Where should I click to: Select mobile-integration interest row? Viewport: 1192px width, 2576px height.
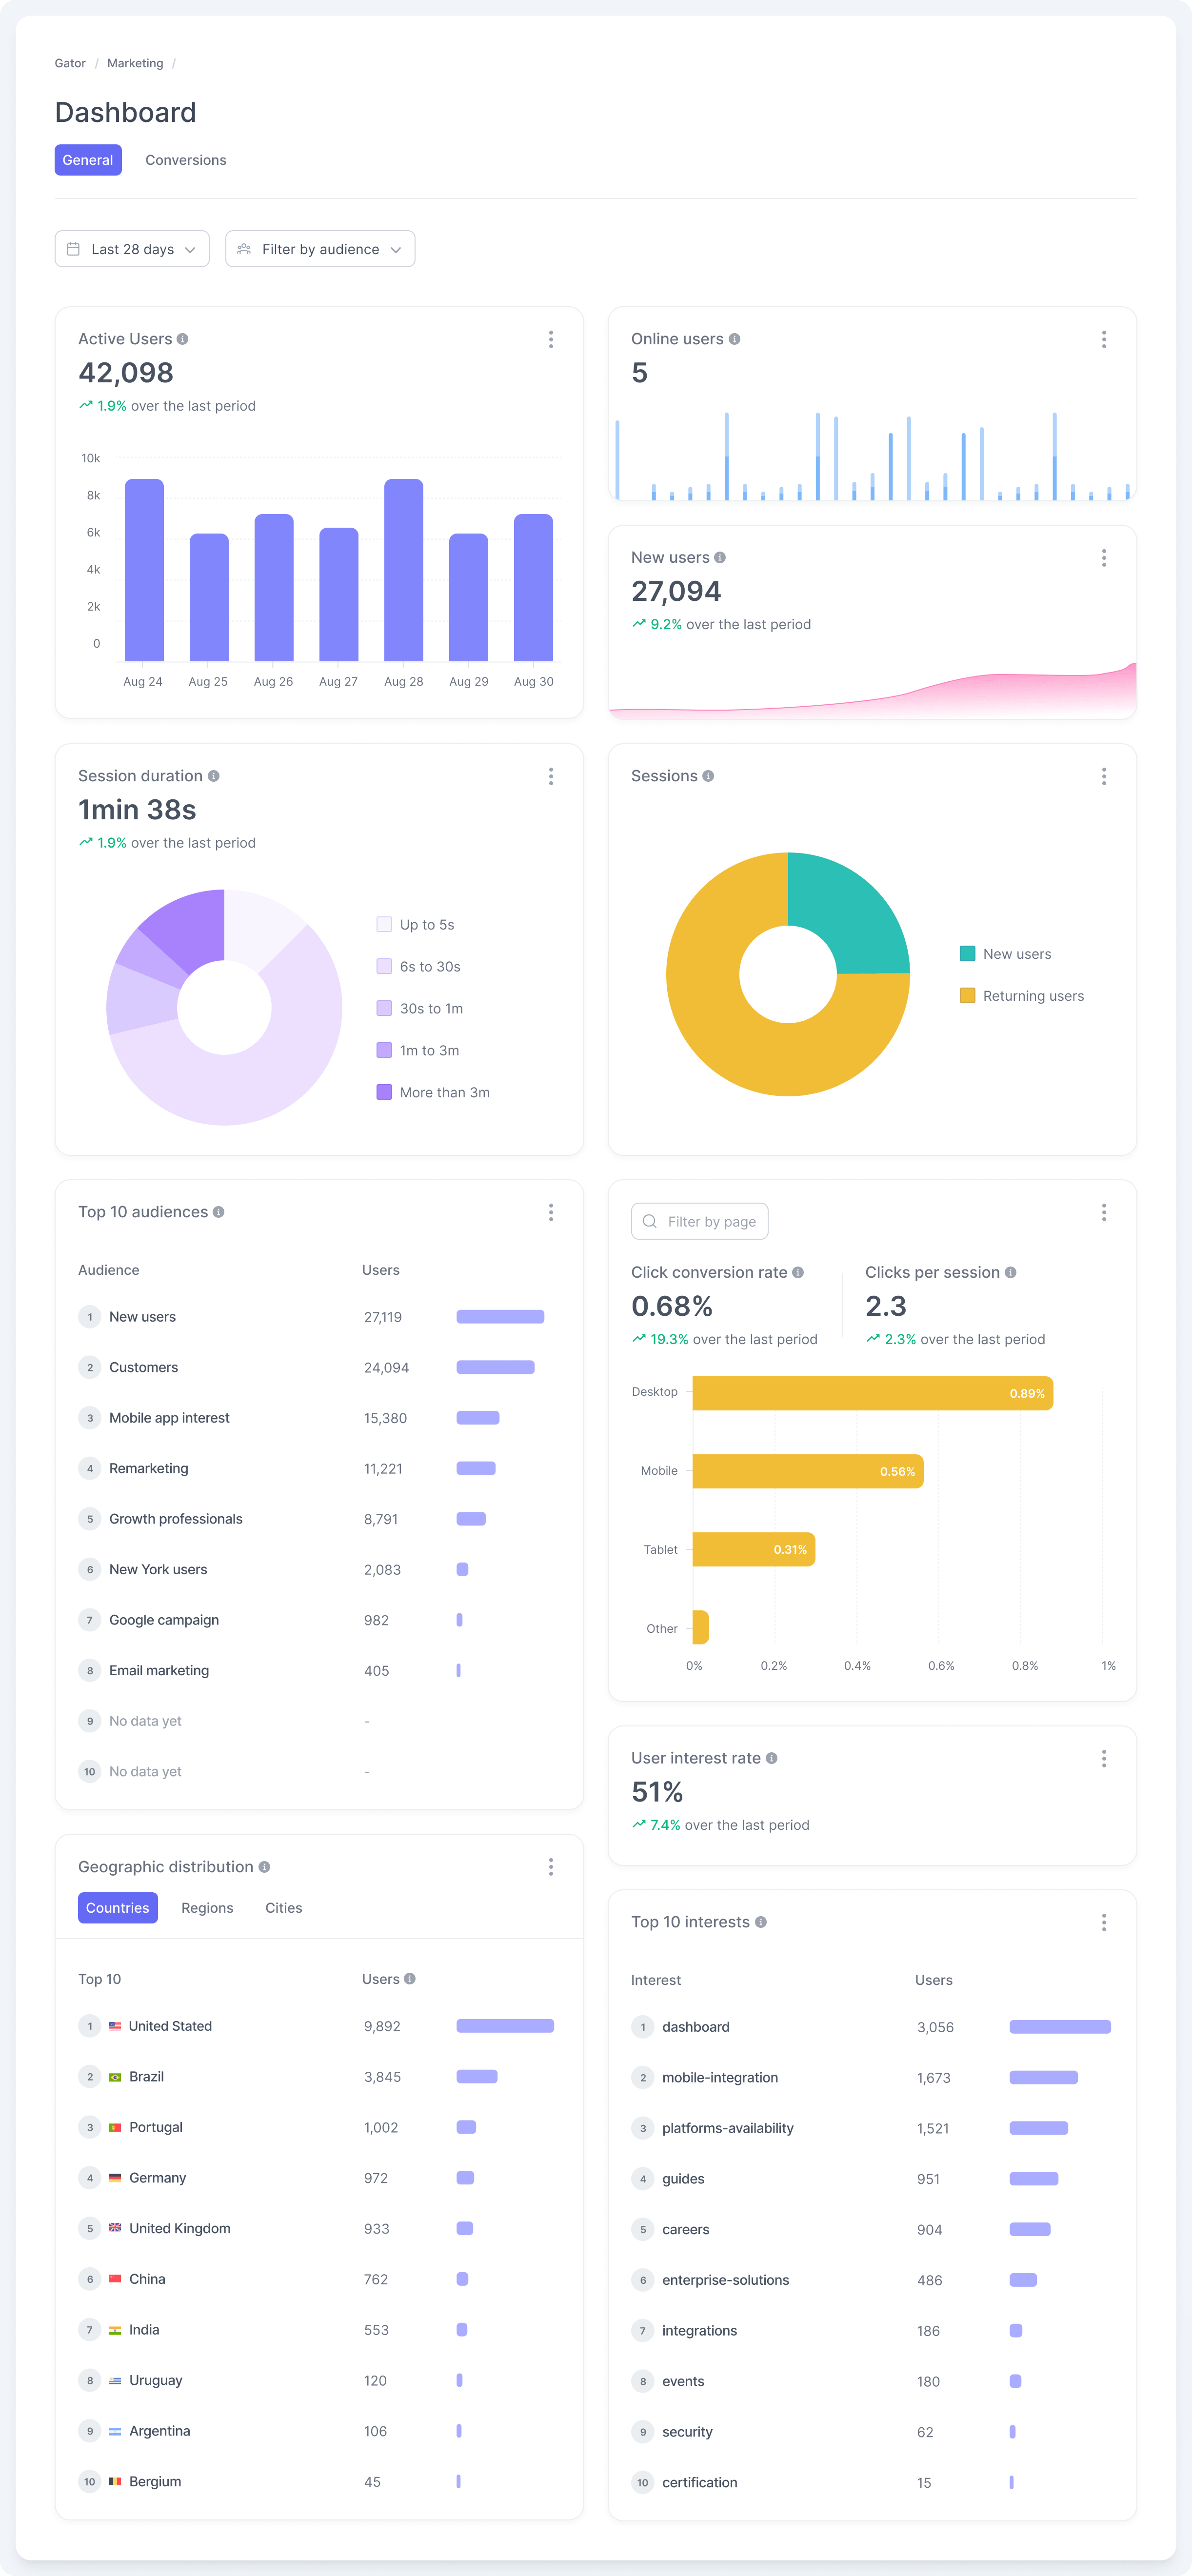coord(872,2078)
